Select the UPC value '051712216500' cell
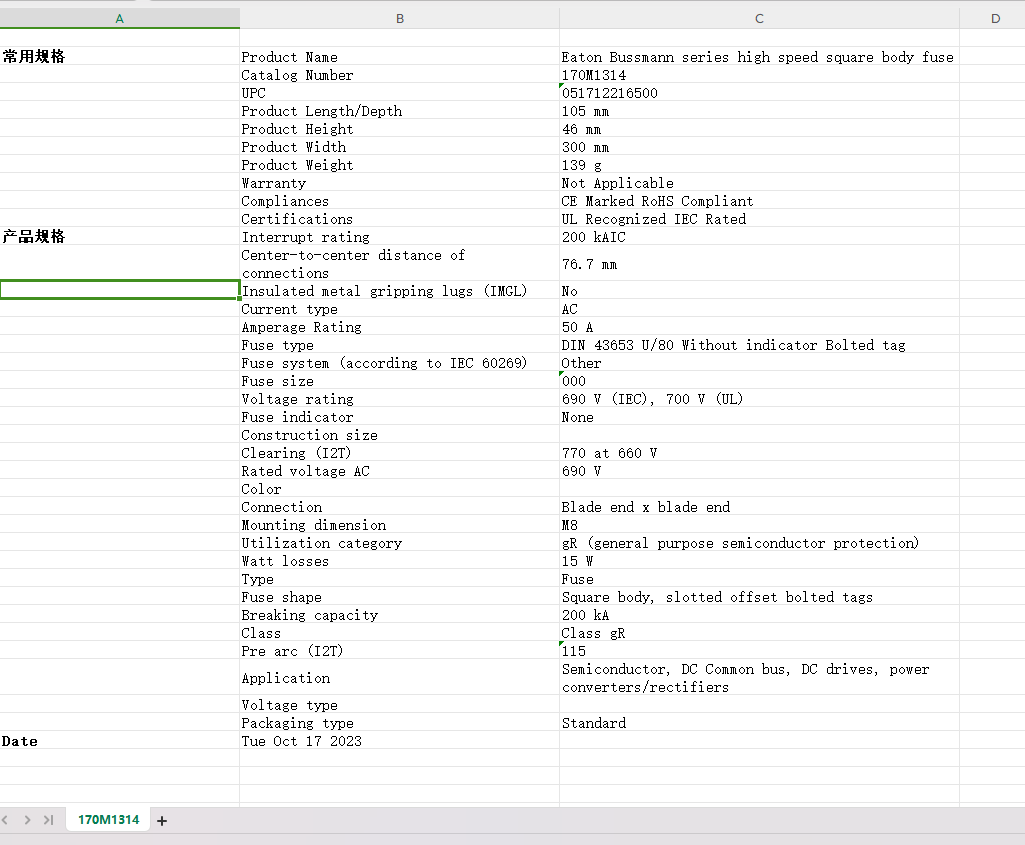1025x845 pixels. pos(759,93)
